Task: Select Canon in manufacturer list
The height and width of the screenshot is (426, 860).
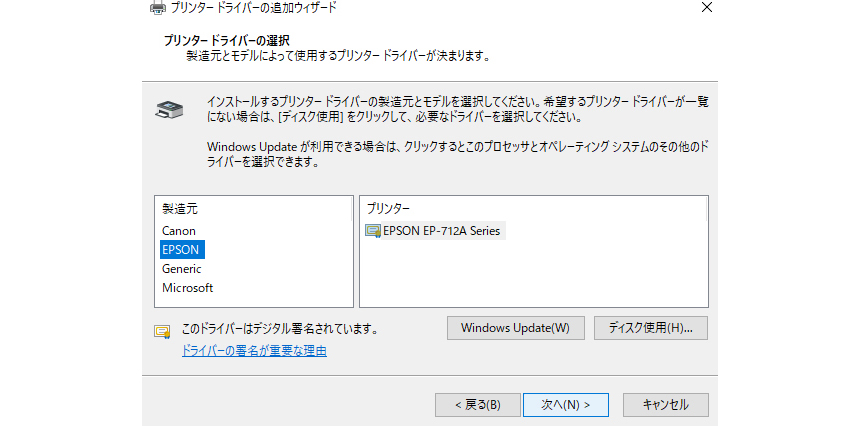Action: pyautogui.click(x=179, y=231)
